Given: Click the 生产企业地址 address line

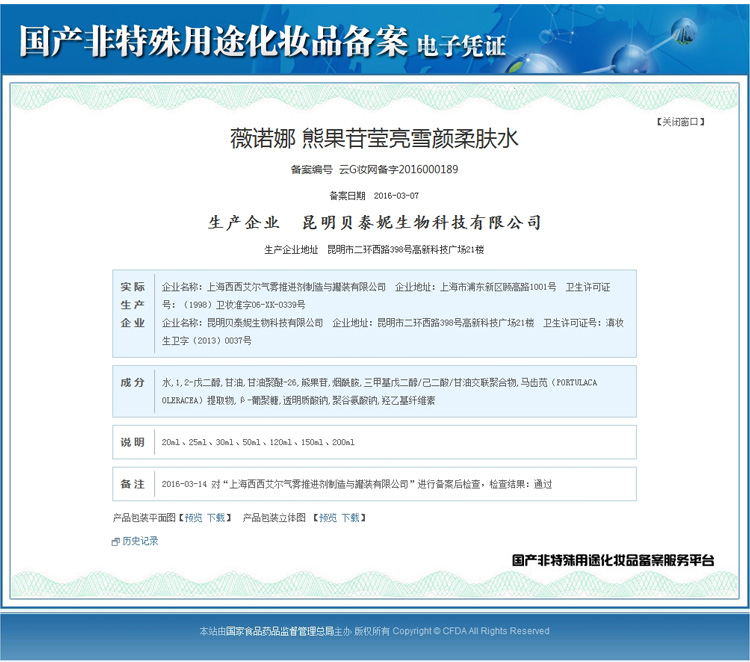Looking at the screenshot, I should 374,250.
